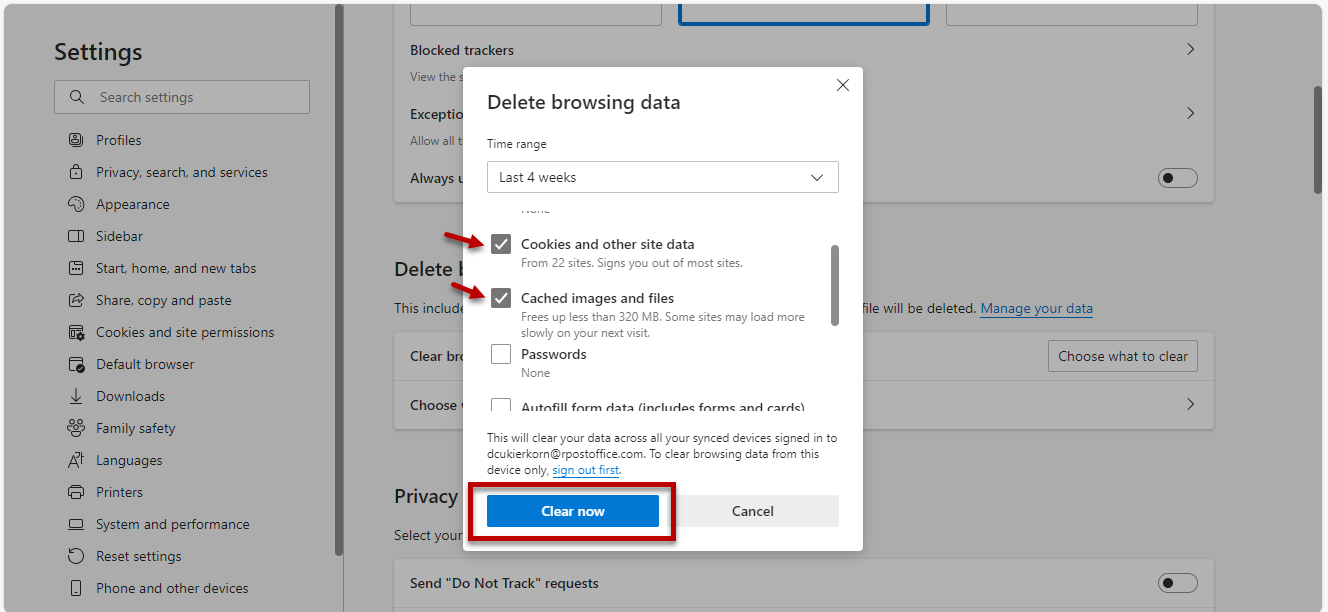This screenshot has height=612, width=1328.
Task: Click Cancel in the dialog
Action: click(753, 511)
